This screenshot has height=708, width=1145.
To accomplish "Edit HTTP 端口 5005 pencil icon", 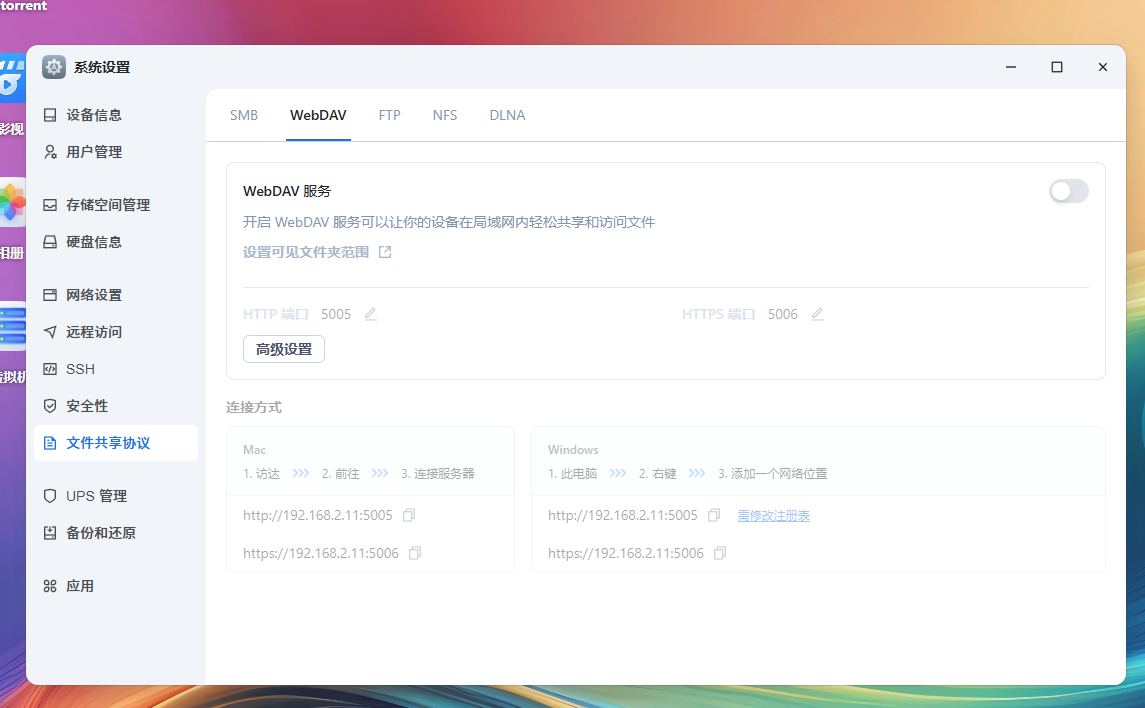I will (371, 314).
